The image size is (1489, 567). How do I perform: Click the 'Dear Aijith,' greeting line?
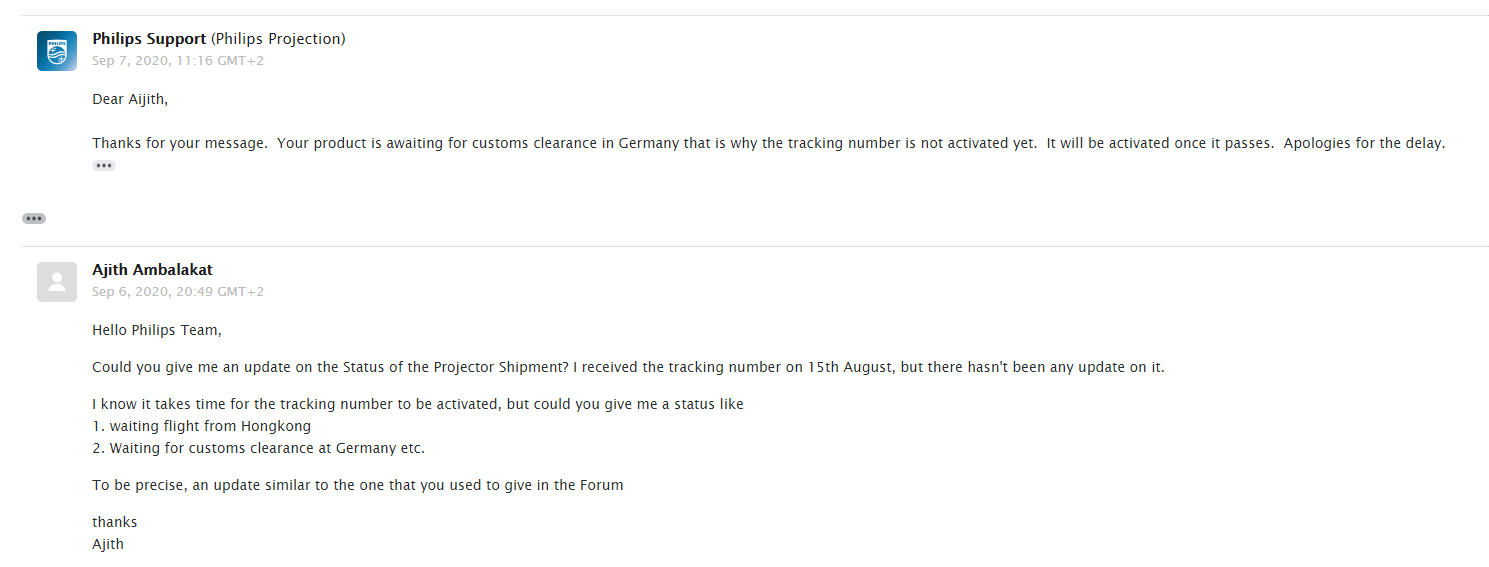(x=130, y=99)
